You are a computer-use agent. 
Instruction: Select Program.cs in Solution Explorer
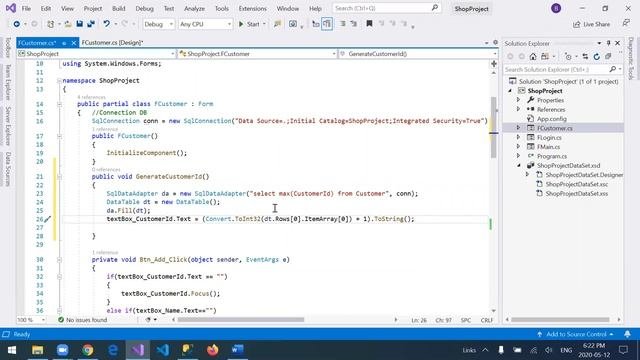551,156
